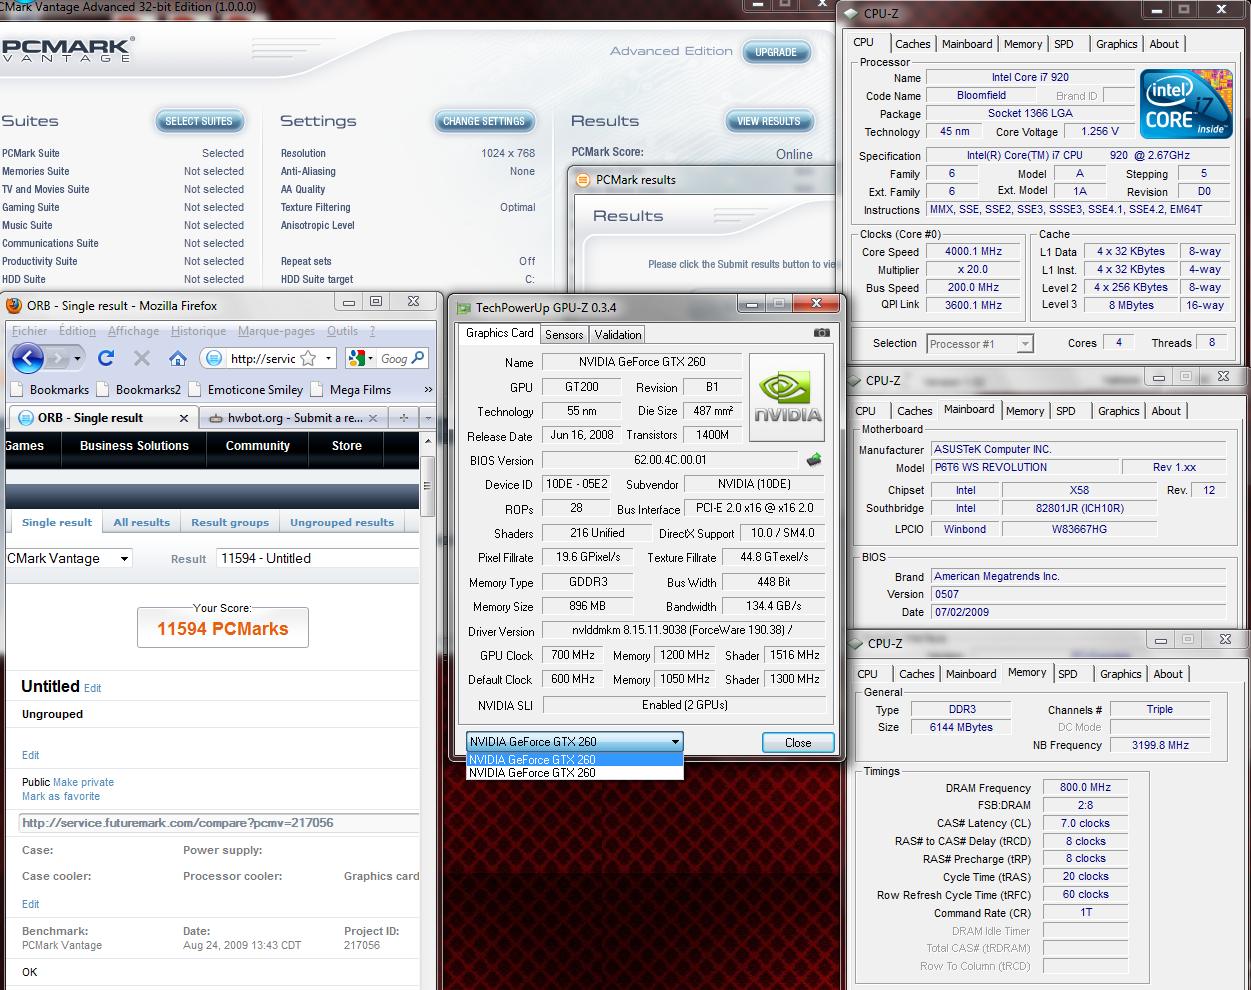
Task: Open Memory tab in Mainboard CPU-Z window
Action: [x=1025, y=411]
